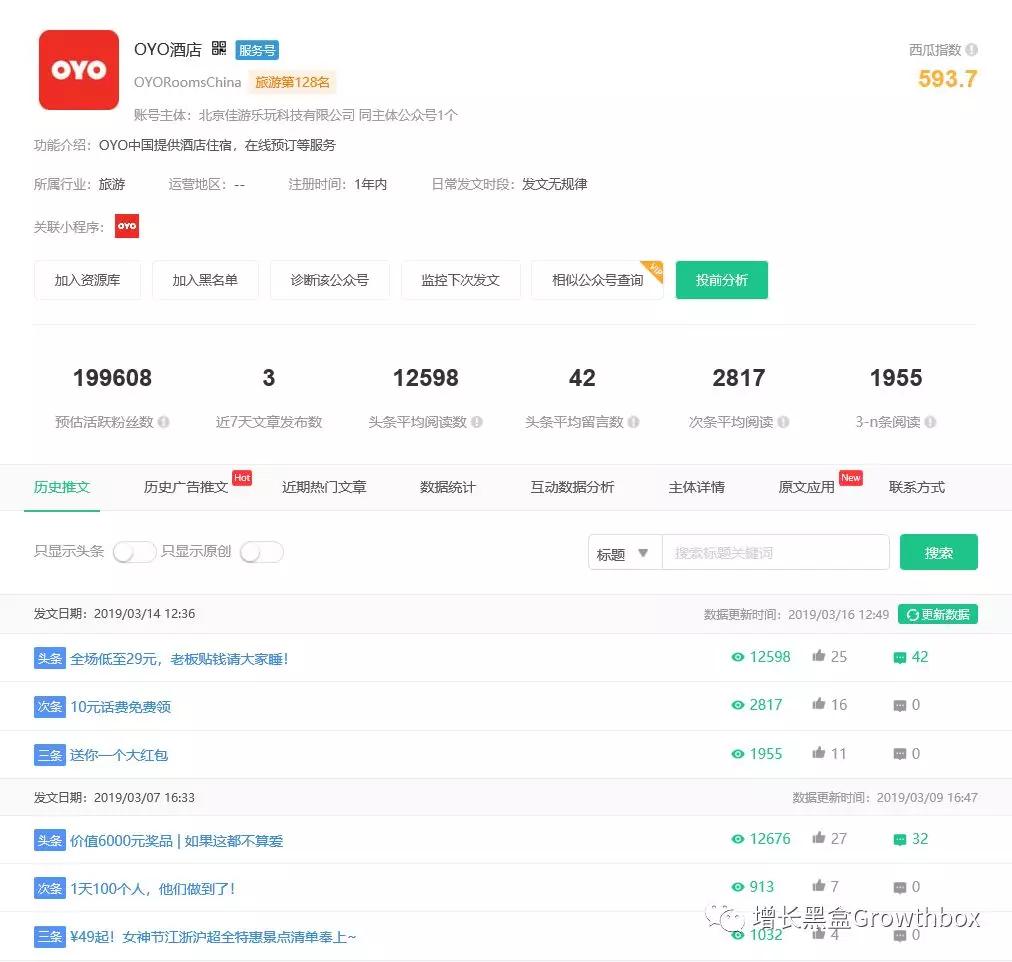
Task: Click the eye icon for 1955 reads
Action: tap(738, 754)
